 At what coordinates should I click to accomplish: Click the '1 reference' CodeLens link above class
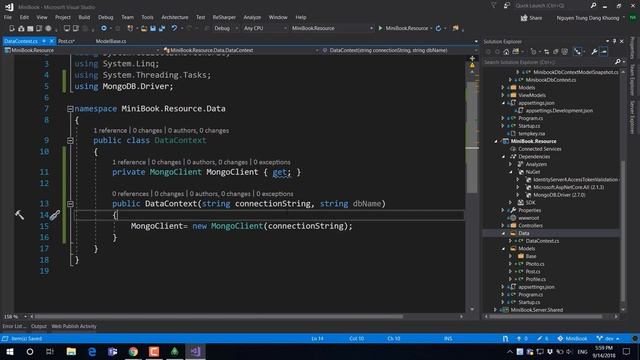(x=110, y=131)
